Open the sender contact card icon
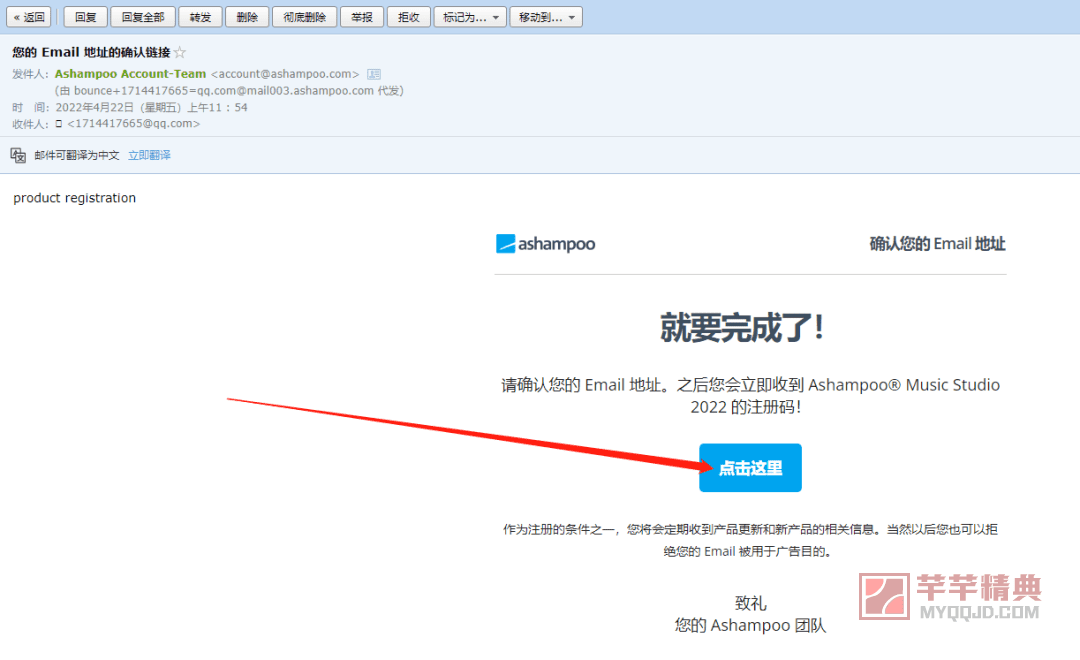 point(374,74)
